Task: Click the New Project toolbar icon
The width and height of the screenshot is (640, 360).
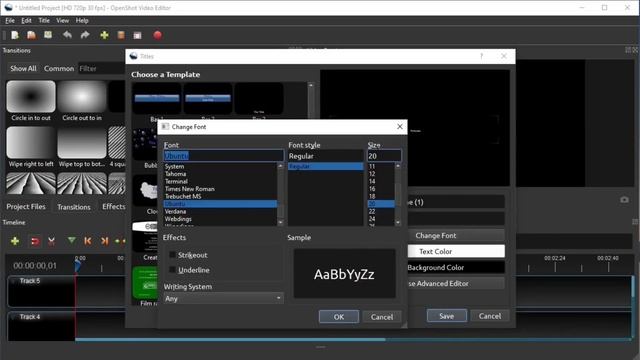Action: (15, 36)
